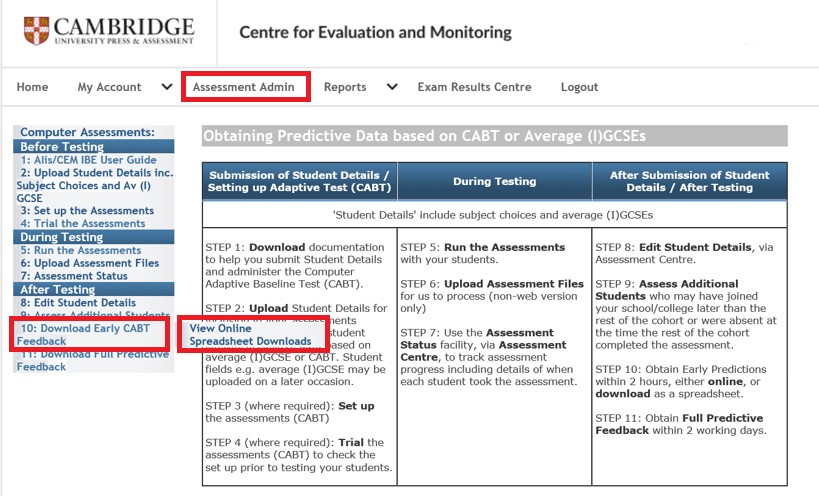Click STEP 7 Assessment Status text
Viewport: 819px width, 496px height.
(489, 357)
